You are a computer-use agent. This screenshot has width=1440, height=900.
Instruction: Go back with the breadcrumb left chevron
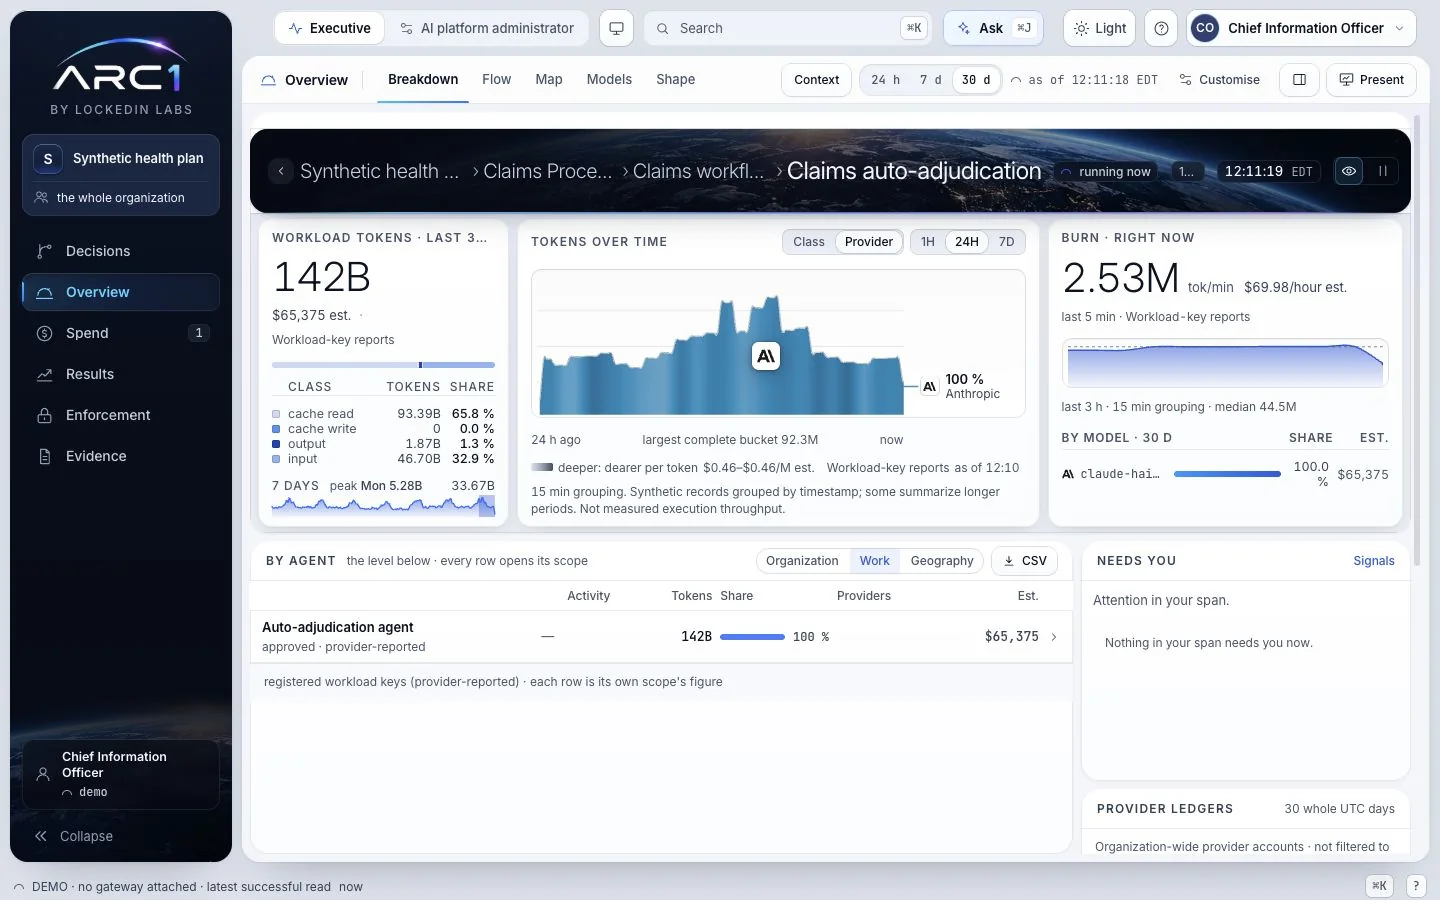point(281,171)
